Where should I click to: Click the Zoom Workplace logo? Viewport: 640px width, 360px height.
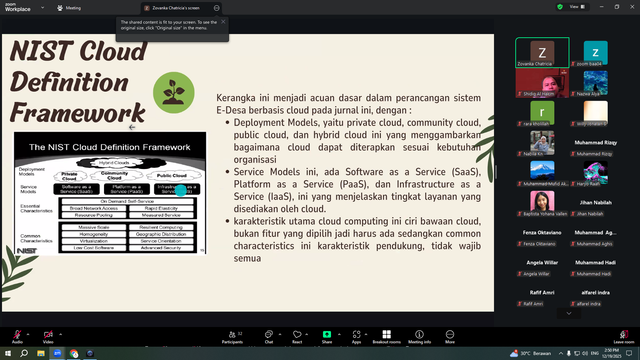[x=18, y=7]
